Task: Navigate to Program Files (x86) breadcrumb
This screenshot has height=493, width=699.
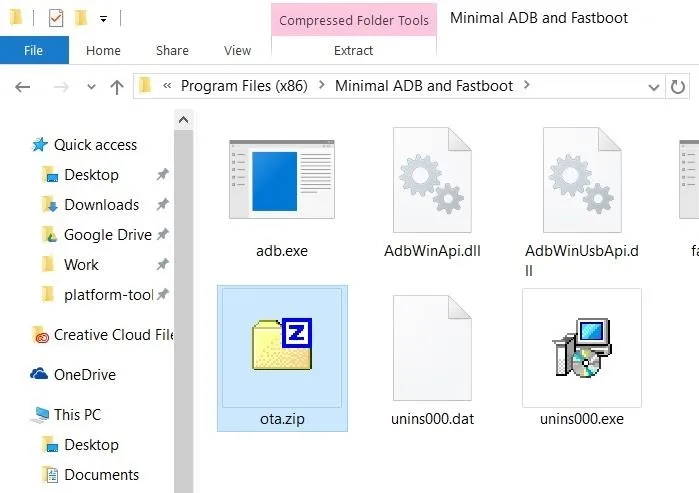Action: (244, 86)
